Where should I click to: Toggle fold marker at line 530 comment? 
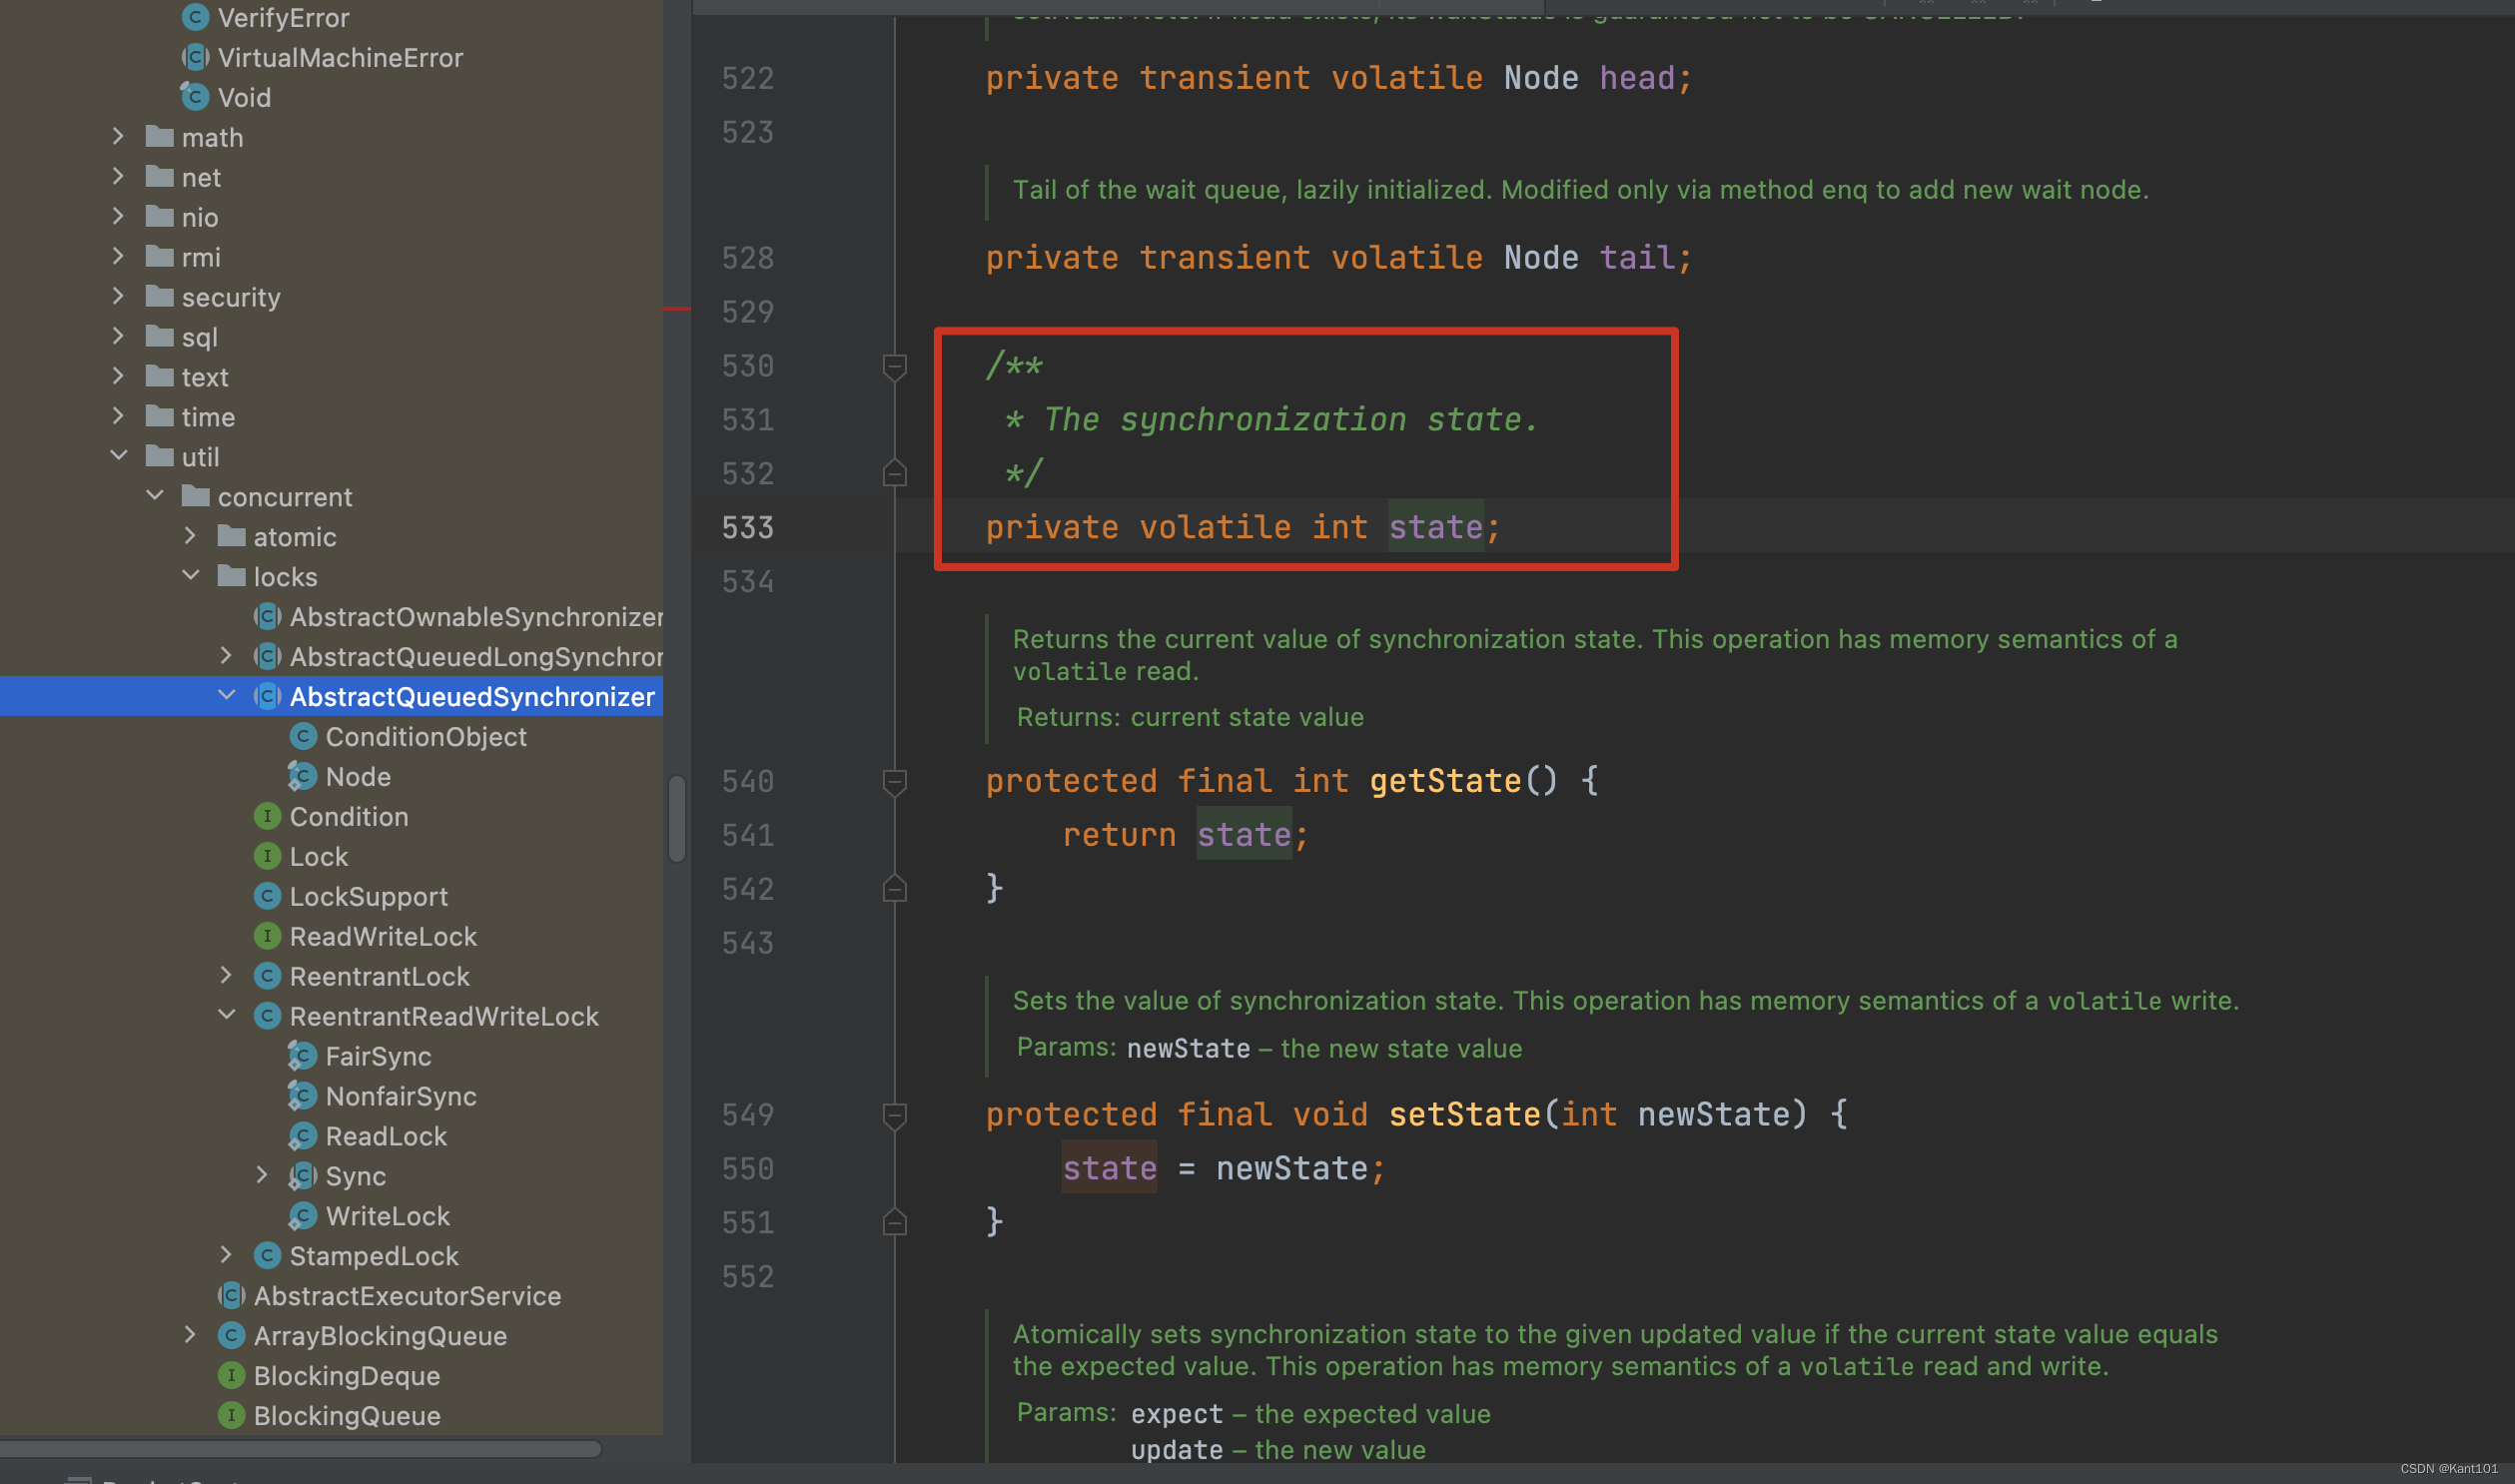(x=895, y=367)
